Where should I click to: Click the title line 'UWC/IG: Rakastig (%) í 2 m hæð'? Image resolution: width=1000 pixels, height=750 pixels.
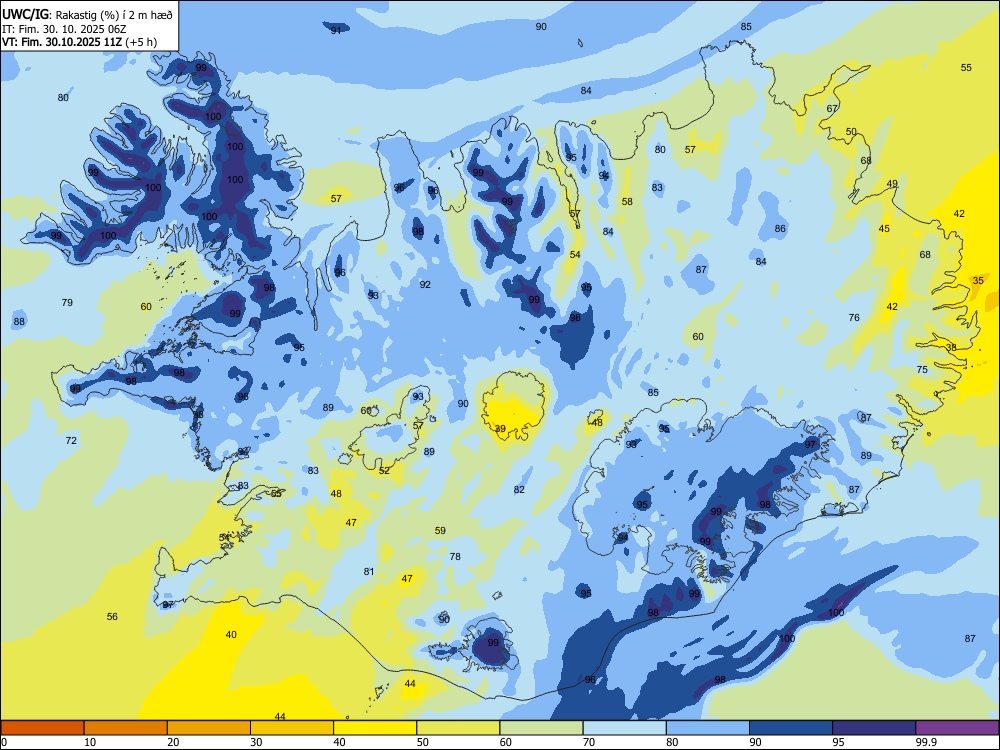click(87, 14)
